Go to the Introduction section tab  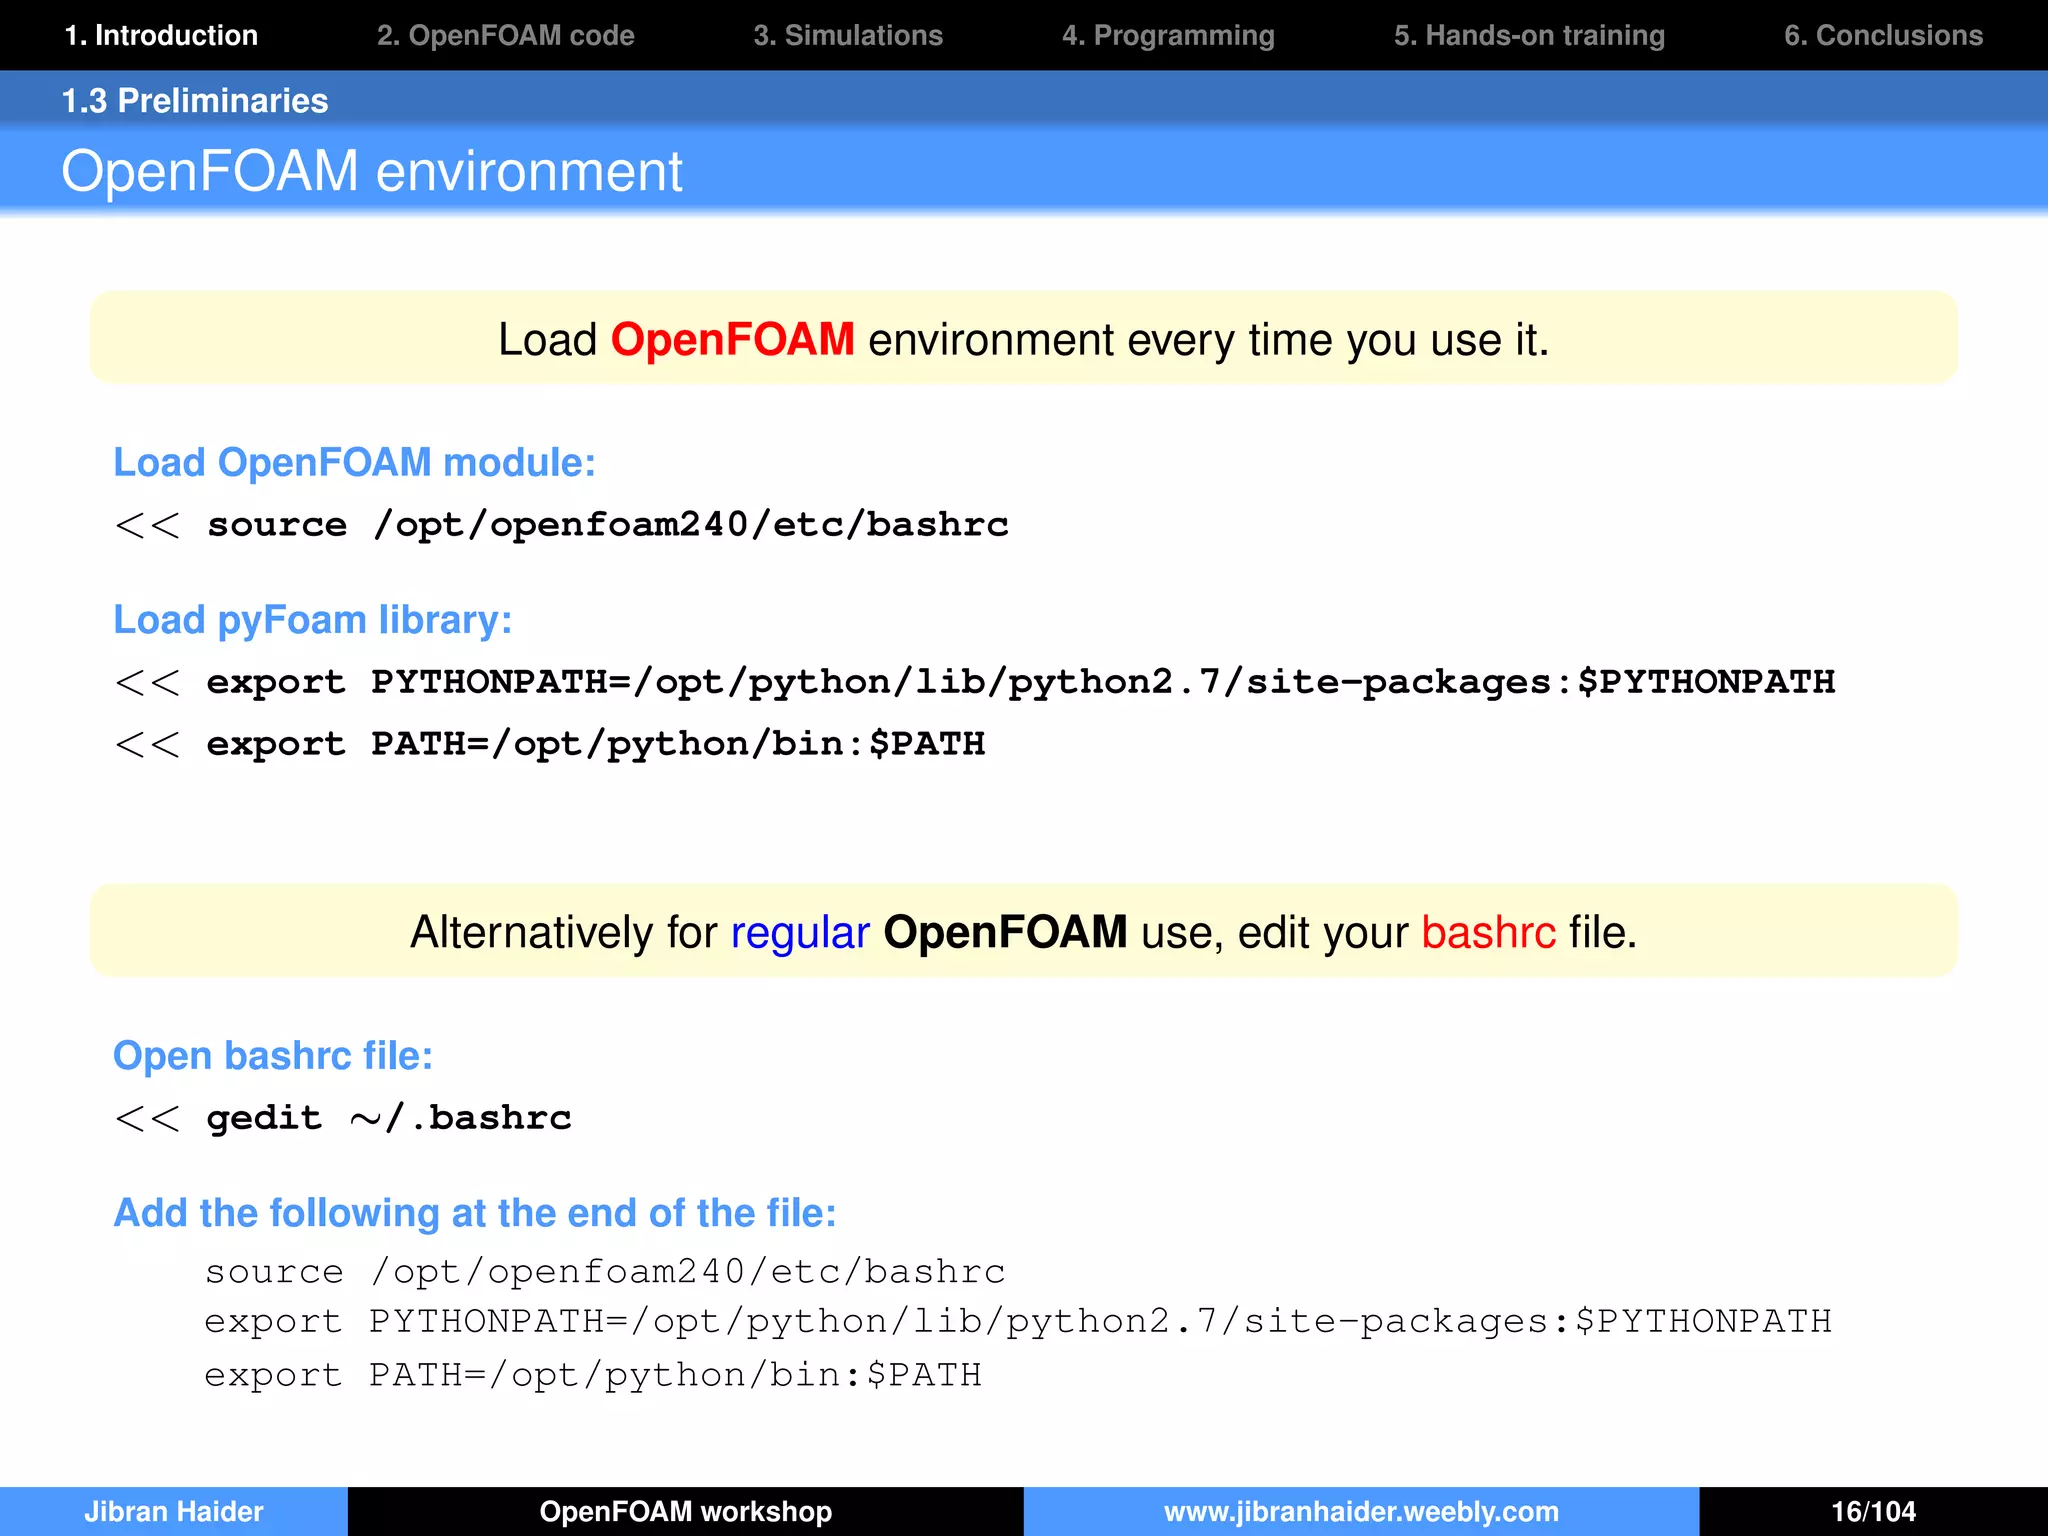click(161, 35)
